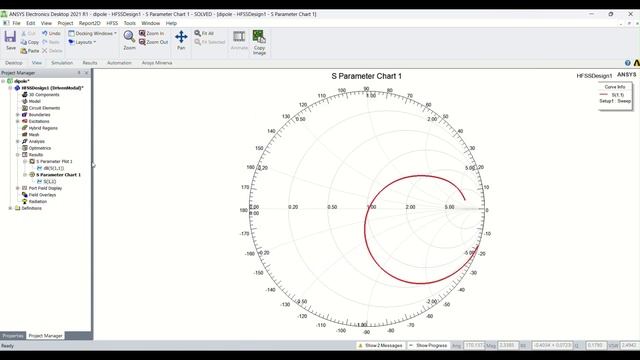The height and width of the screenshot is (360, 640).
Task: Click the Undo arrow icon
Action: (44, 33)
